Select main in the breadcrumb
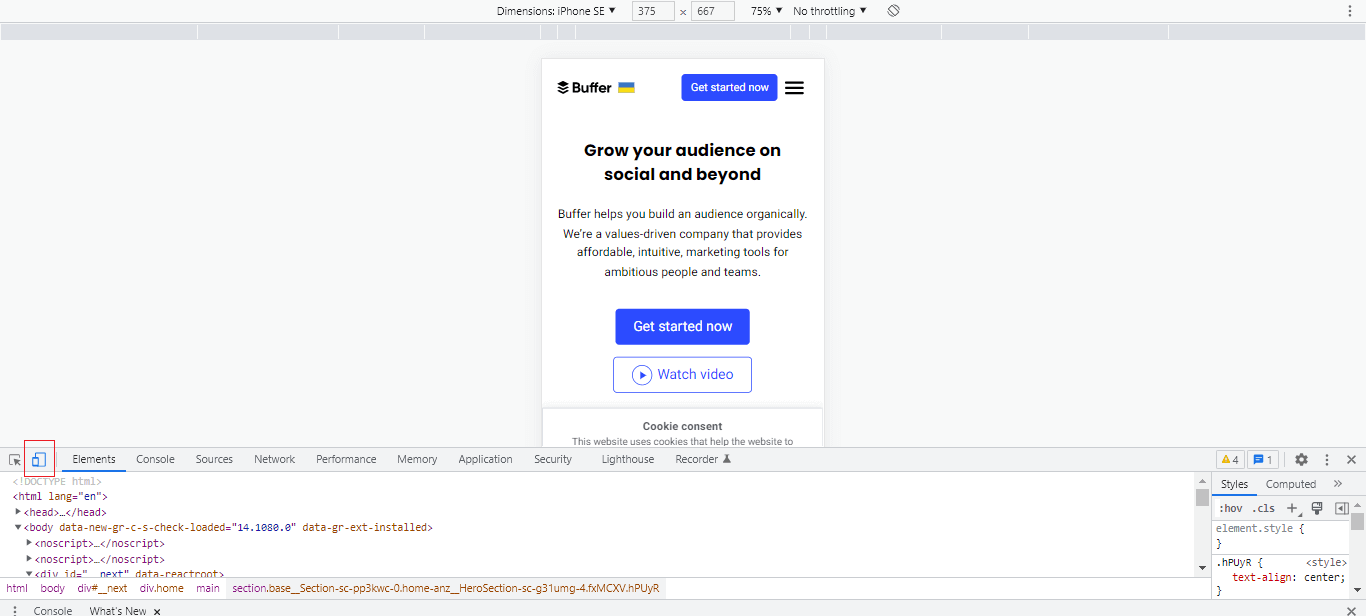This screenshot has width=1366, height=616. click(208, 588)
